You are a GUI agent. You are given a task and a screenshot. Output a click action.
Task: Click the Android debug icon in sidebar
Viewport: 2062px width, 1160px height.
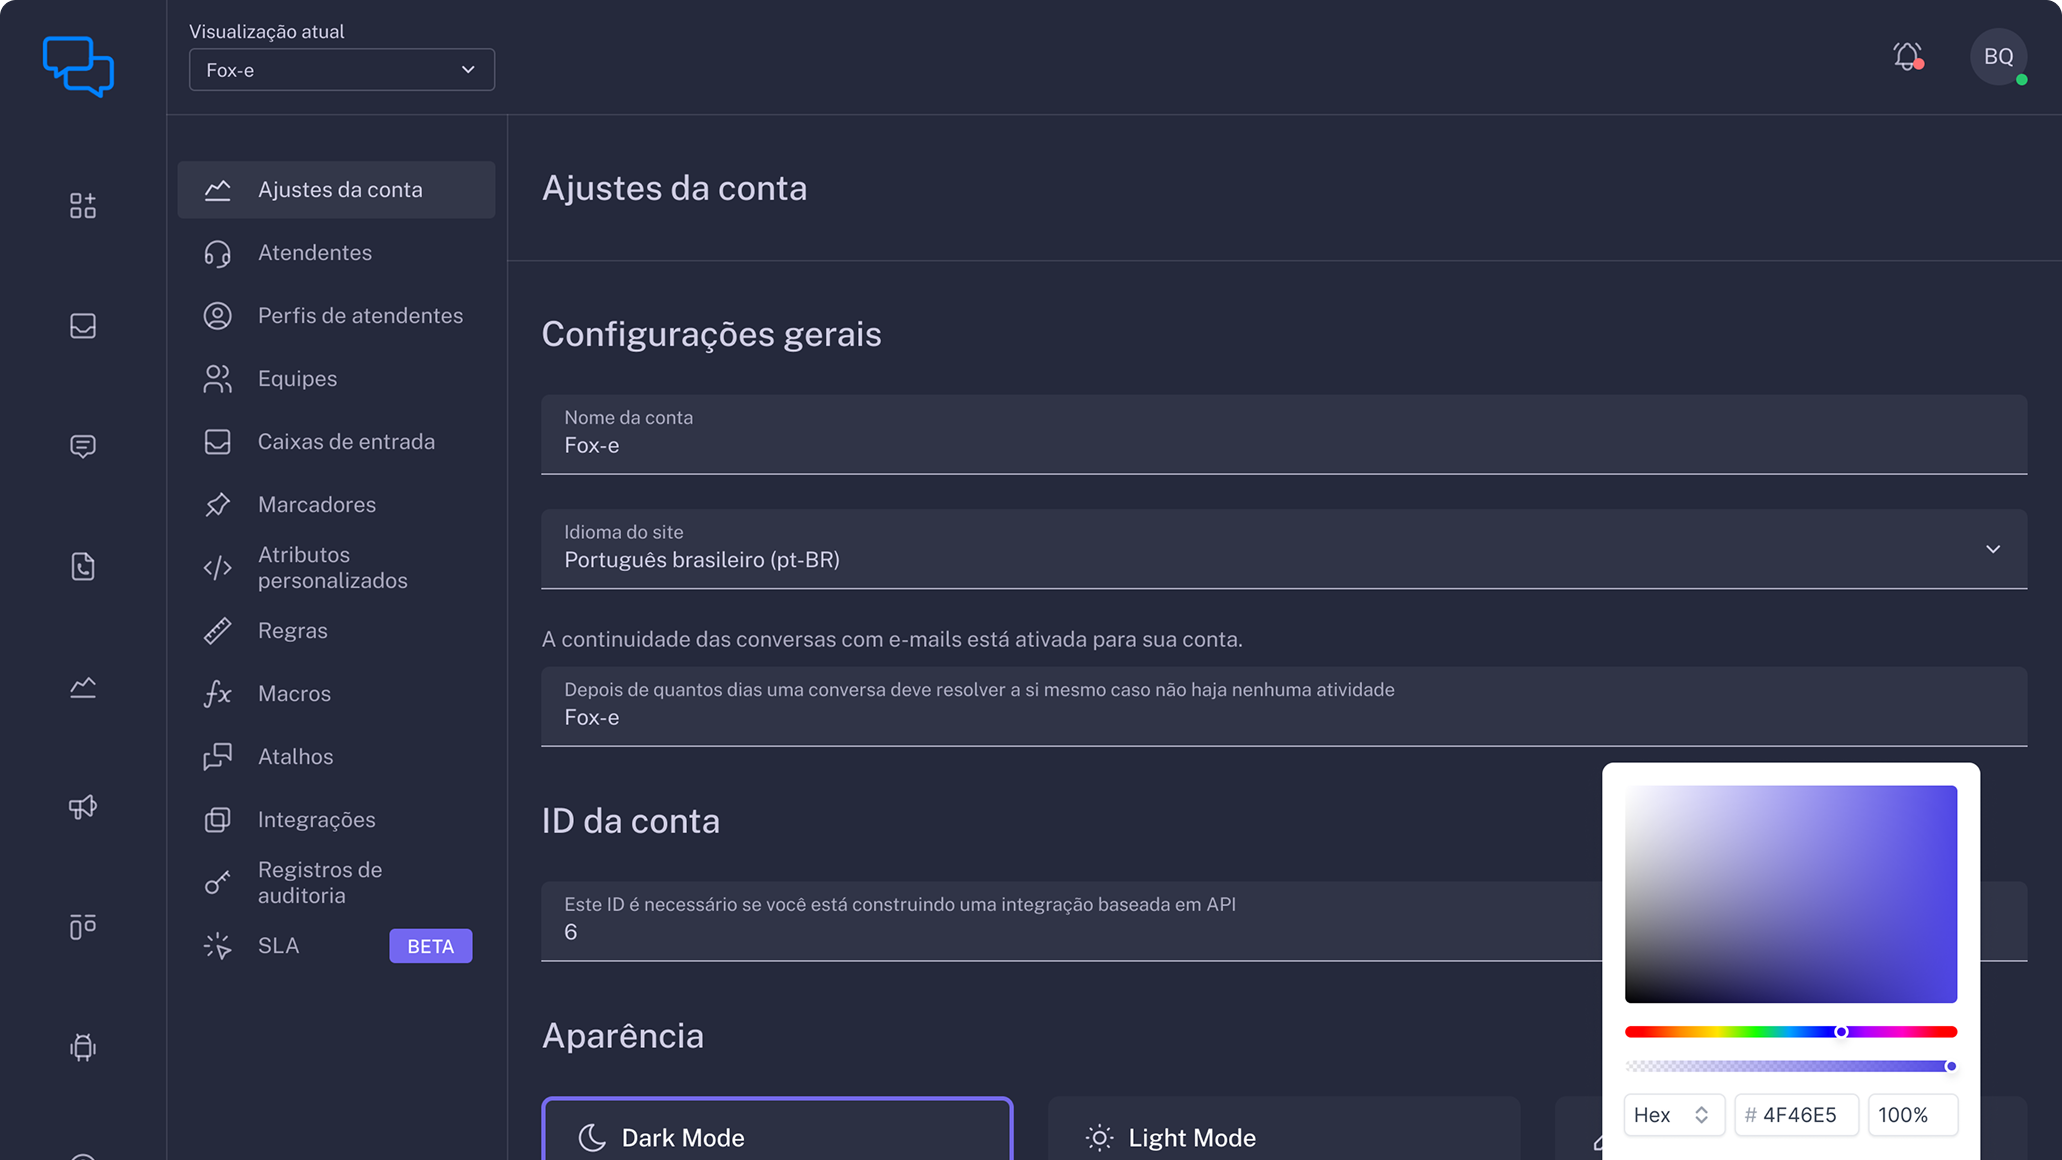(x=83, y=1047)
